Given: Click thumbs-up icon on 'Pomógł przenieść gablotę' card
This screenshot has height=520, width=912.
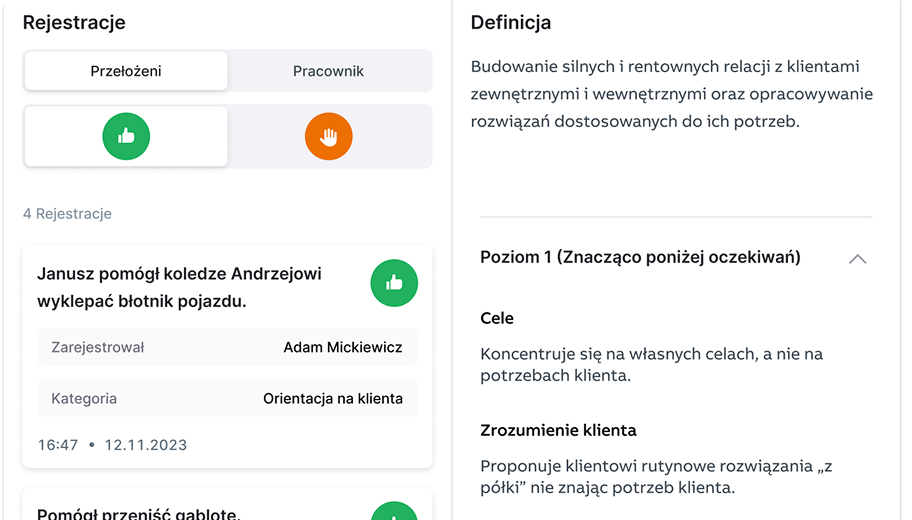Looking at the screenshot, I should click(394, 512).
